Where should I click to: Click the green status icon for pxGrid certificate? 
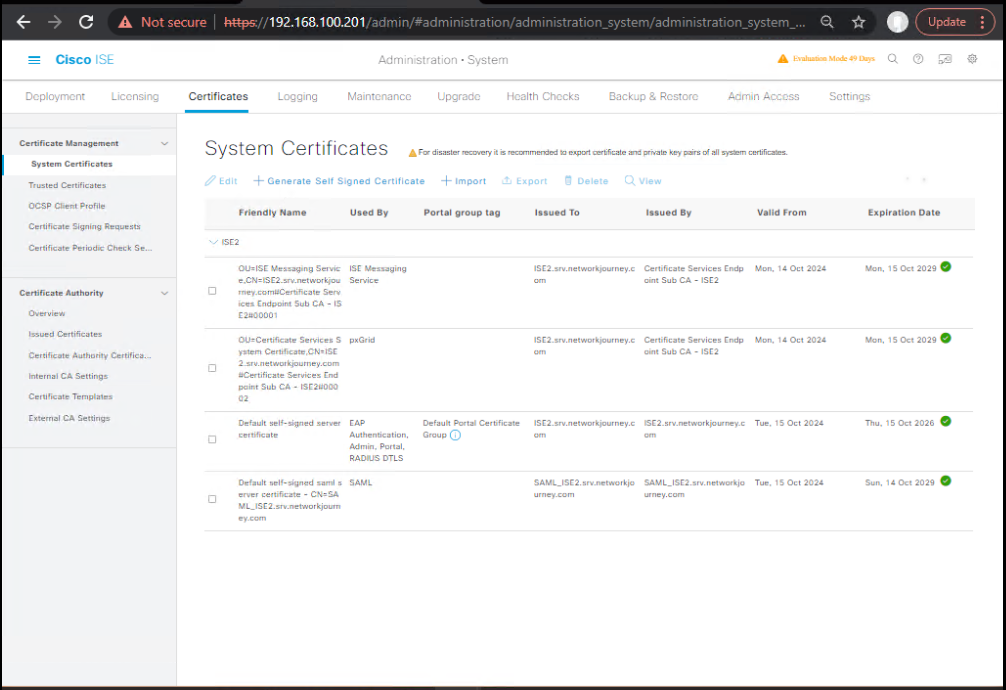(x=946, y=338)
